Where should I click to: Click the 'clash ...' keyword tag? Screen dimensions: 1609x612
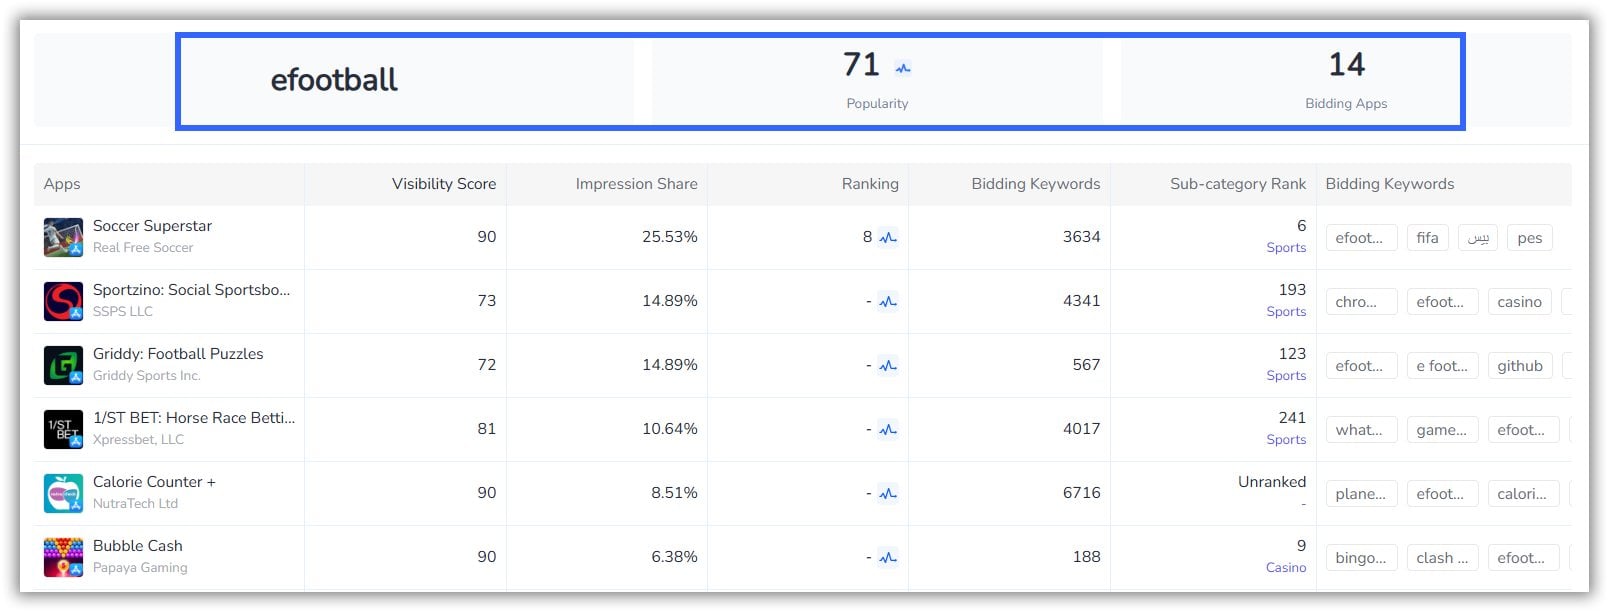tap(1442, 558)
